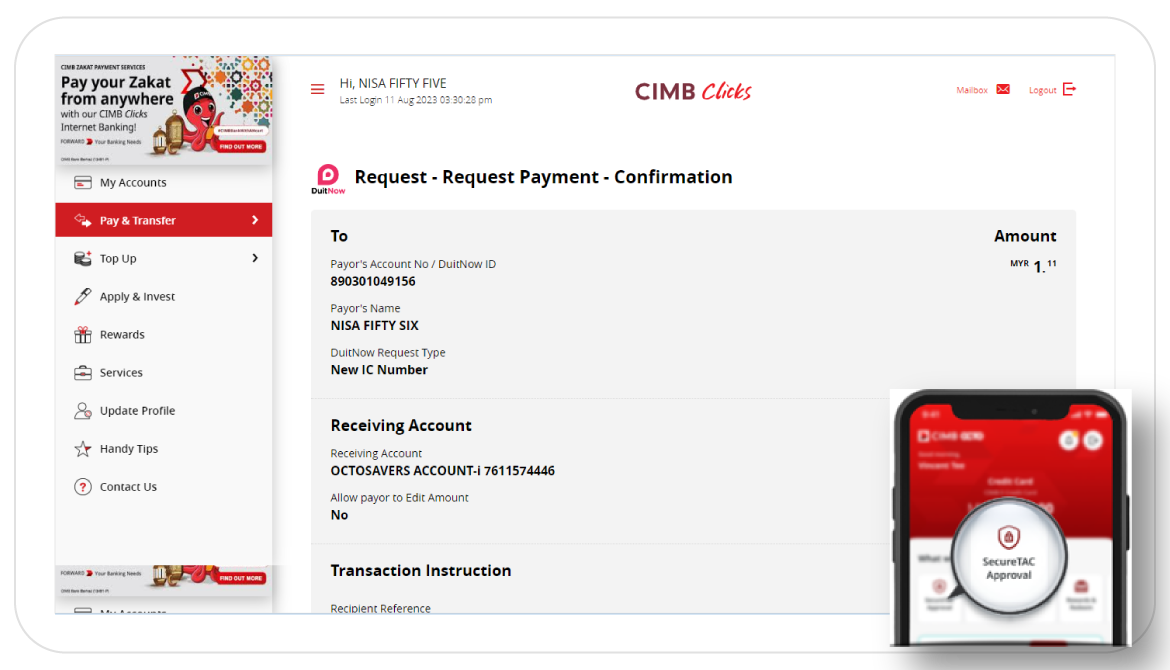This screenshot has width=1170, height=670.
Task: Open Apply & Invest menu item
Action: pyautogui.click(x=137, y=297)
